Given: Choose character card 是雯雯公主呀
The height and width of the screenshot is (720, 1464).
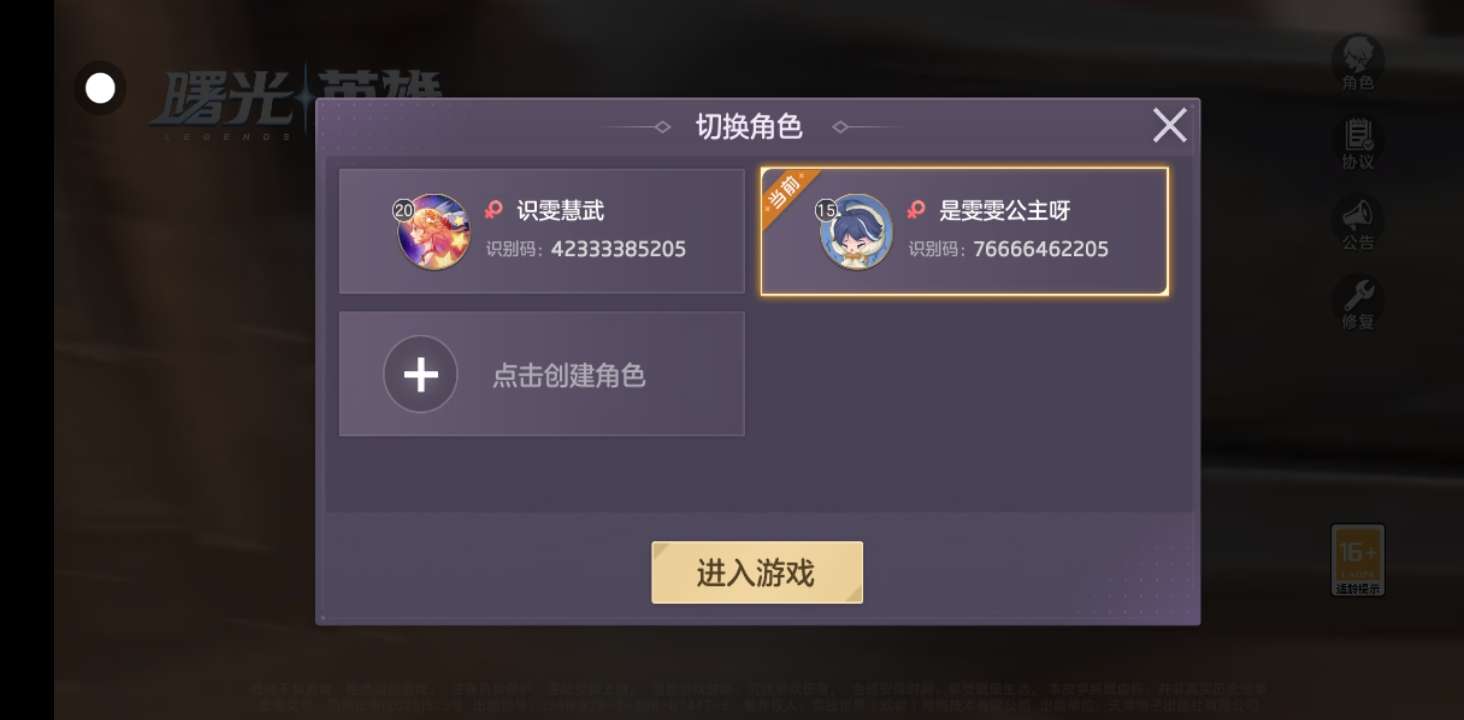Looking at the screenshot, I should click(x=964, y=231).
